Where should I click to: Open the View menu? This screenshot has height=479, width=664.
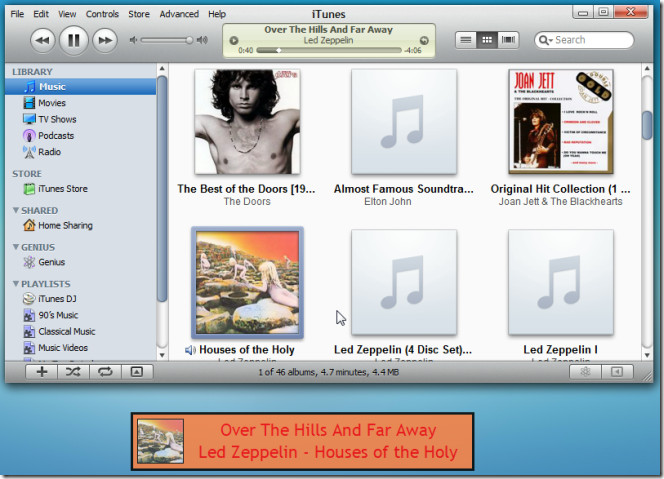click(67, 14)
